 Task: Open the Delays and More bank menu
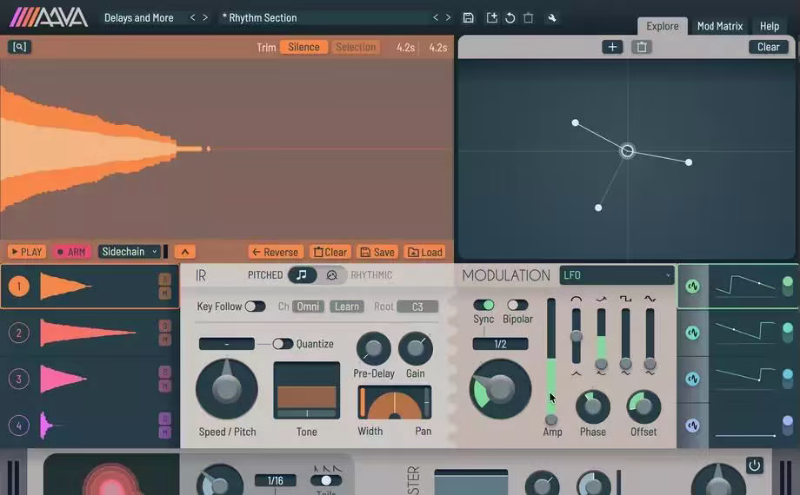point(139,18)
